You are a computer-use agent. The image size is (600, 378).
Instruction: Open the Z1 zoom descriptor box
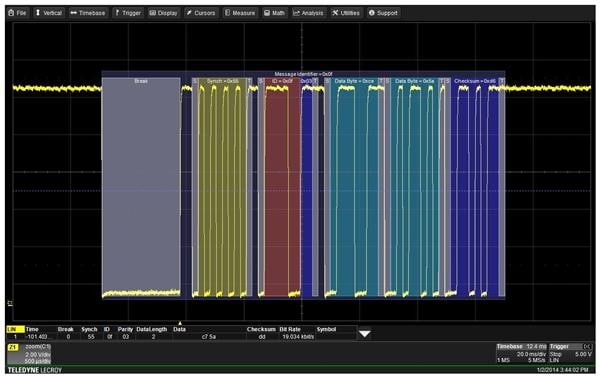tap(29, 354)
